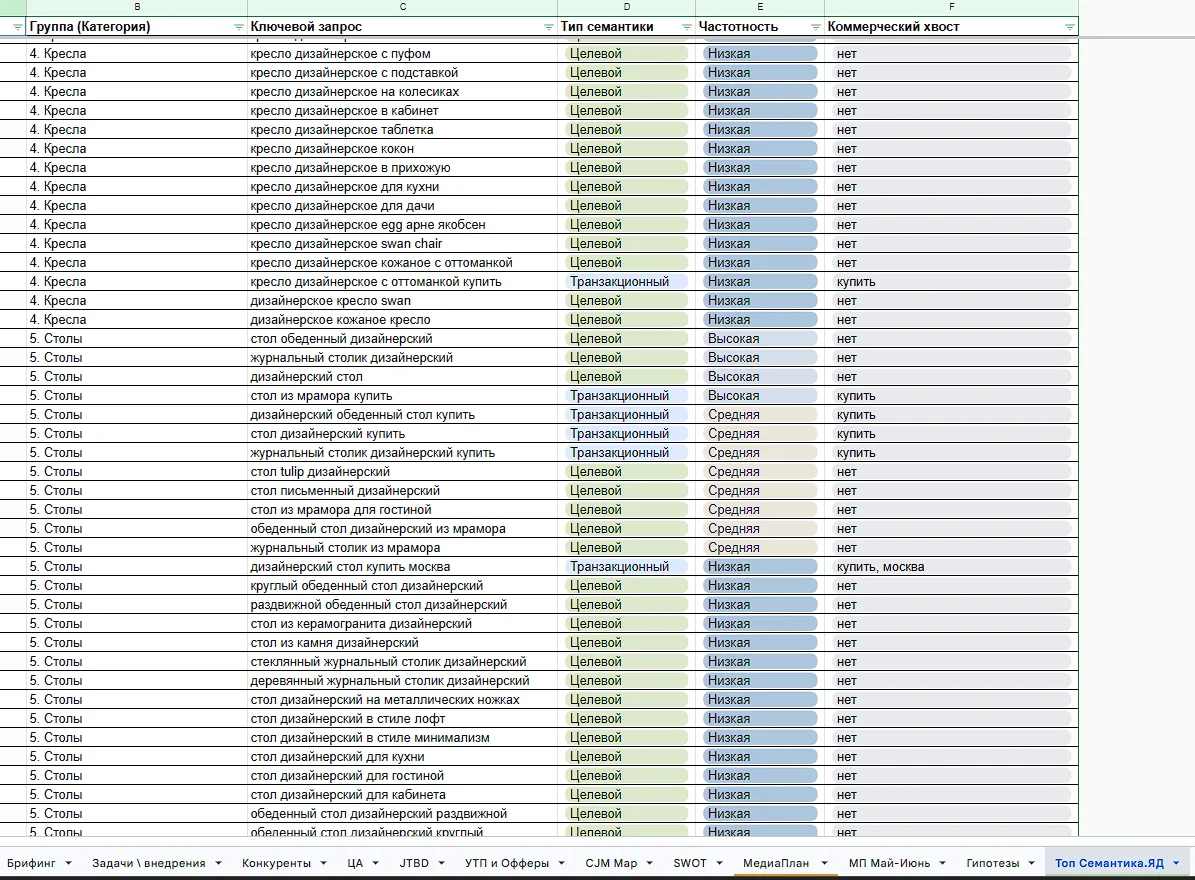The height and width of the screenshot is (880, 1195).
Task: Open the Гипотезы sheet tab
Action: [x=992, y=863]
